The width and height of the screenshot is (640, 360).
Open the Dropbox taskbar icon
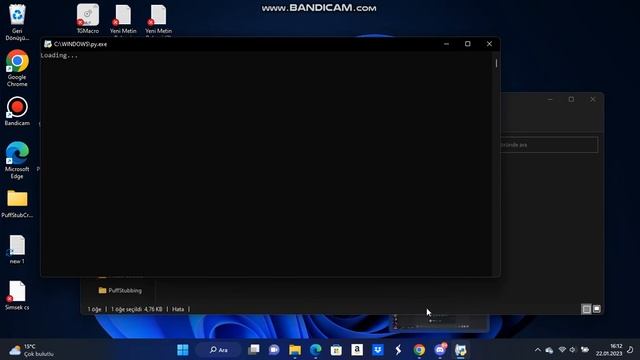(378, 350)
